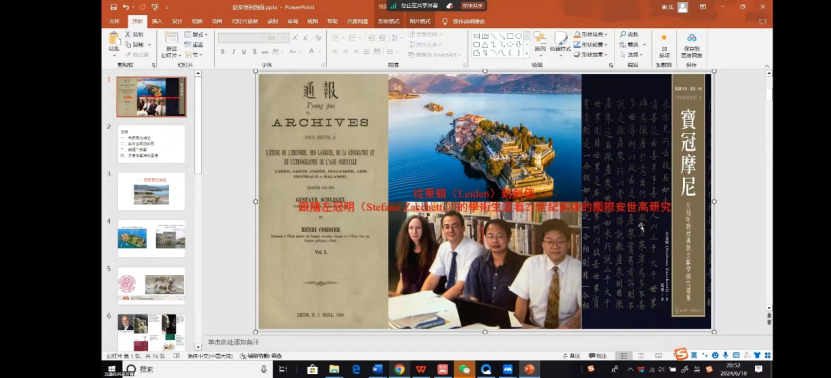Open the Insert ribbon tab

click(157, 22)
